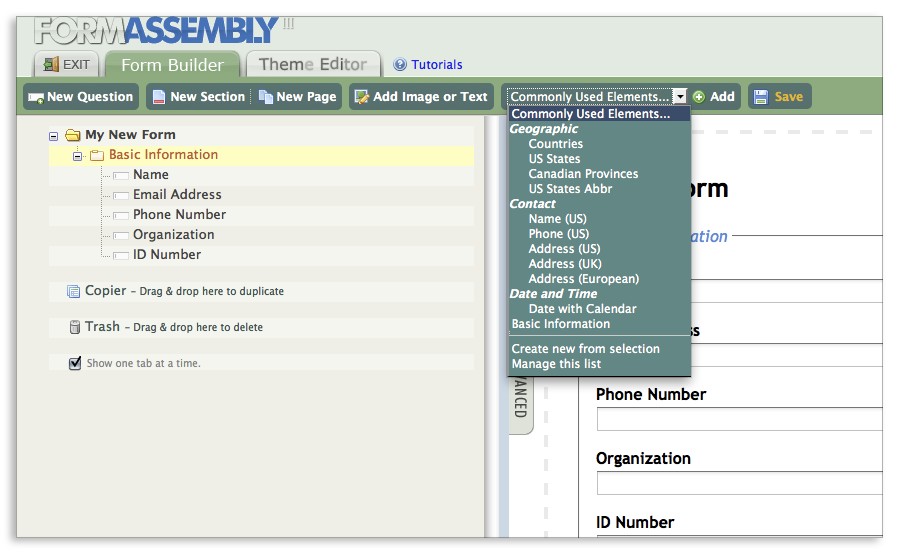Click the Organization label in form preview

click(x=643, y=459)
